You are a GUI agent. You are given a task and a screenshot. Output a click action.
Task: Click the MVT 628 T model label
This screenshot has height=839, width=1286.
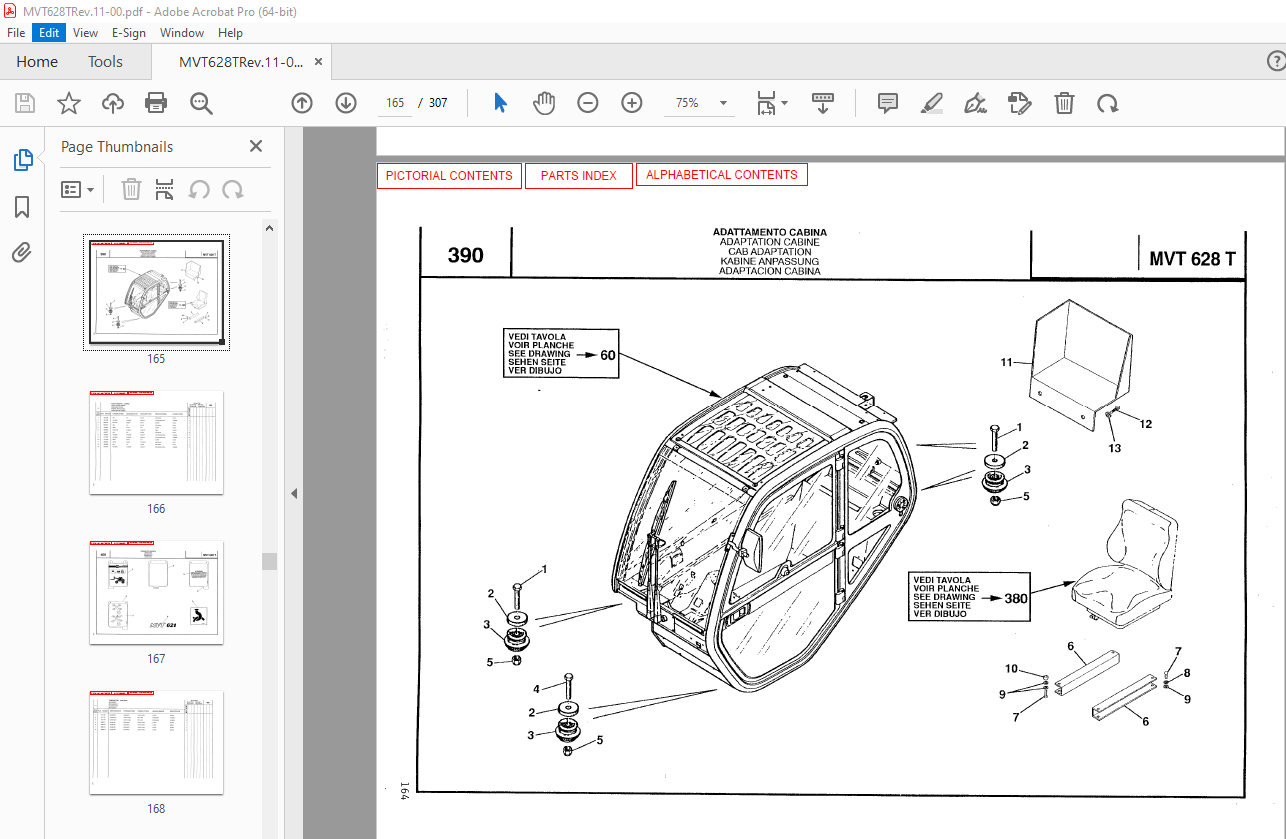tap(1192, 259)
